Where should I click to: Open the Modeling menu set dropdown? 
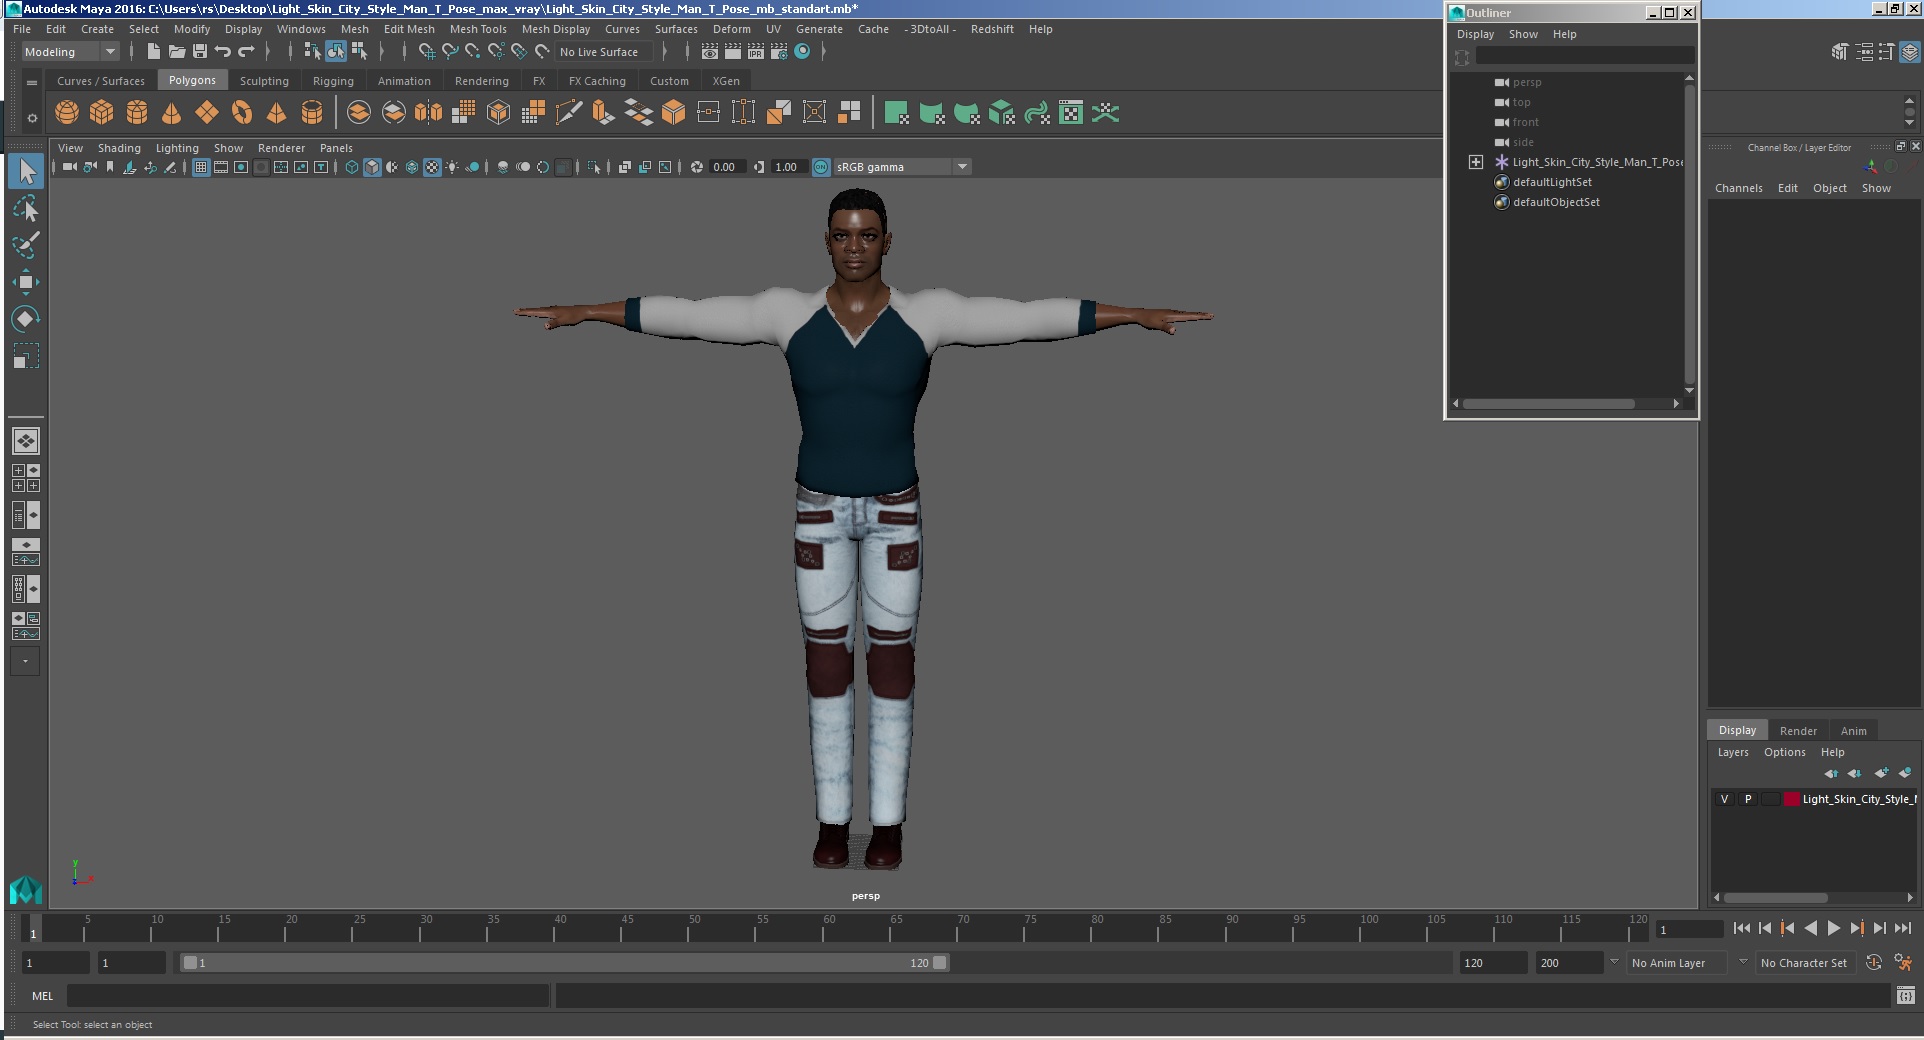pyautogui.click(x=70, y=52)
